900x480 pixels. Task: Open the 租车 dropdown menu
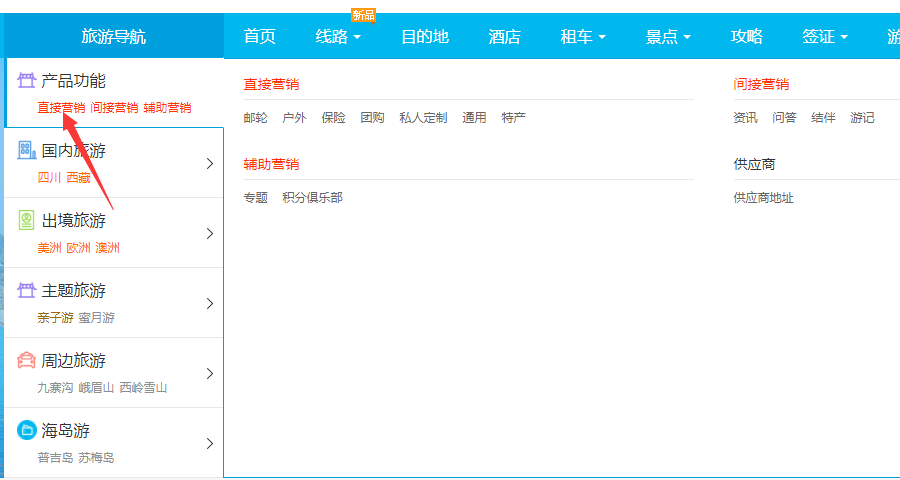[583, 37]
